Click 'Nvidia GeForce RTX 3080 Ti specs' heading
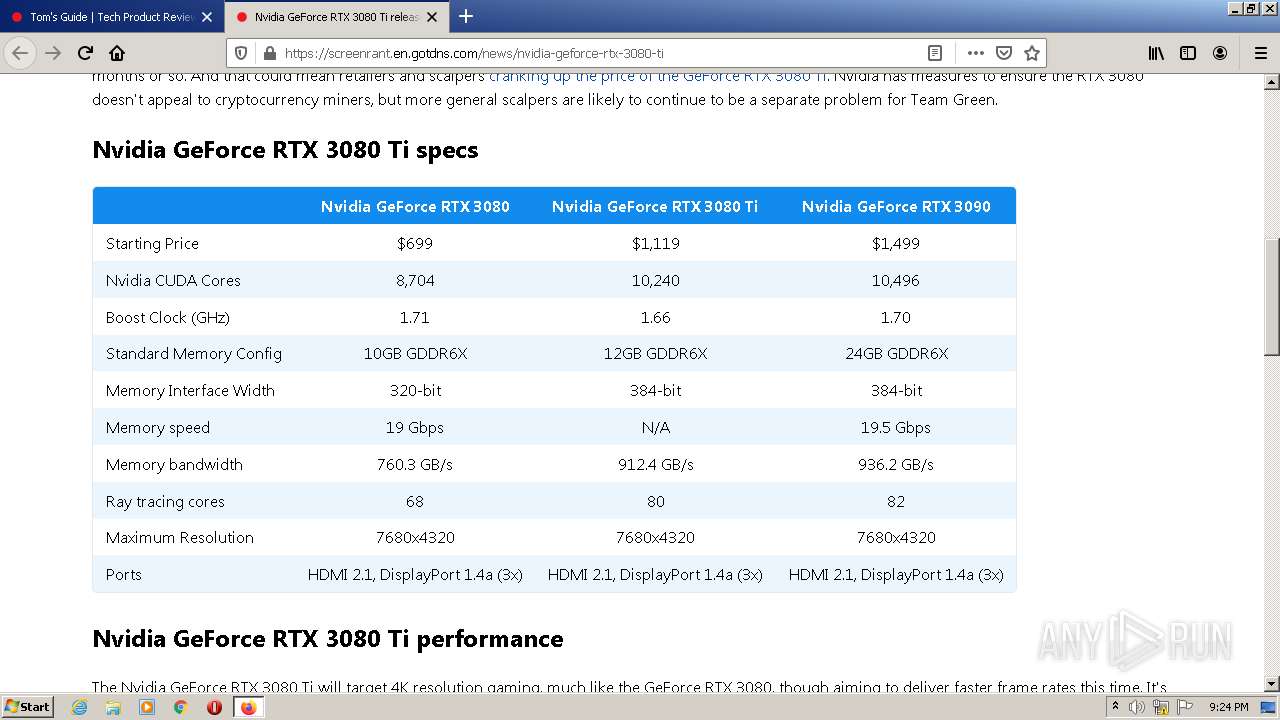This screenshot has height=720, width=1280. pos(285,150)
